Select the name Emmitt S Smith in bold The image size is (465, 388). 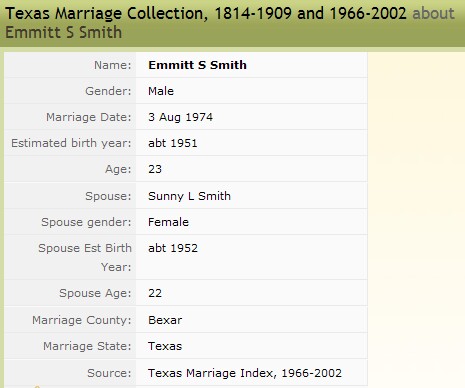197,65
